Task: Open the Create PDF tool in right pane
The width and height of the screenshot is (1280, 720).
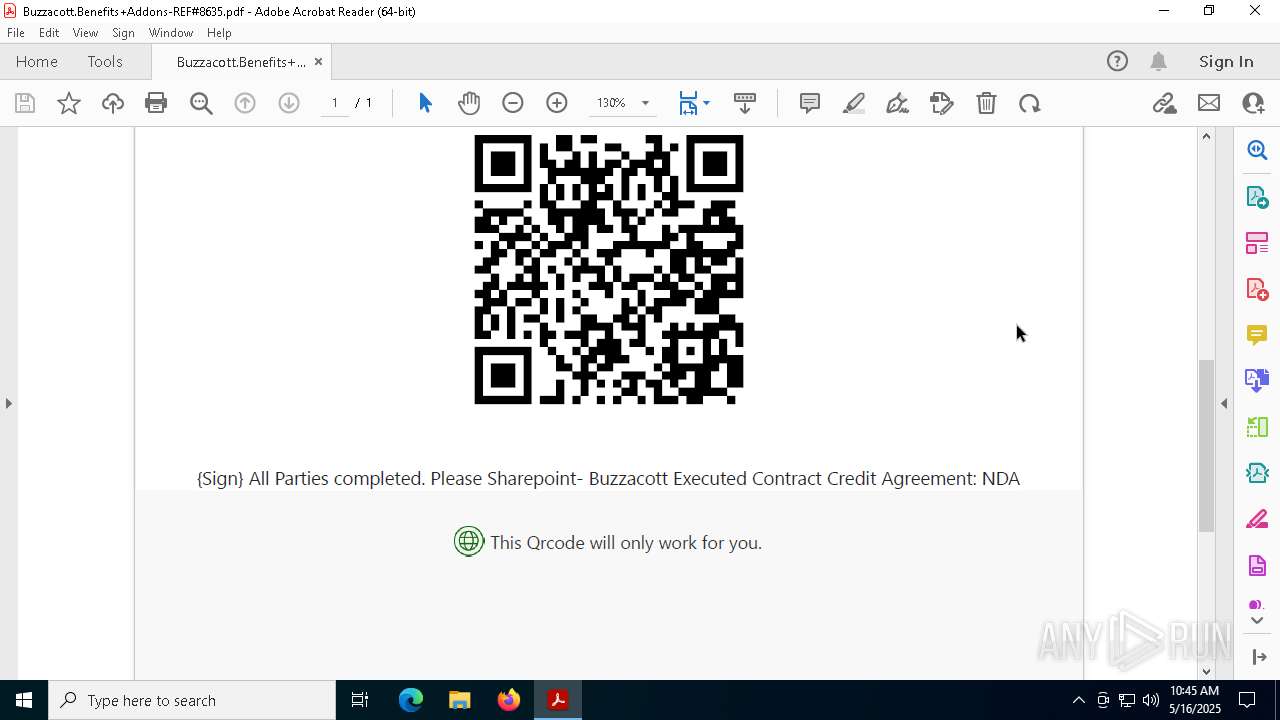Action: (1257, 288)
